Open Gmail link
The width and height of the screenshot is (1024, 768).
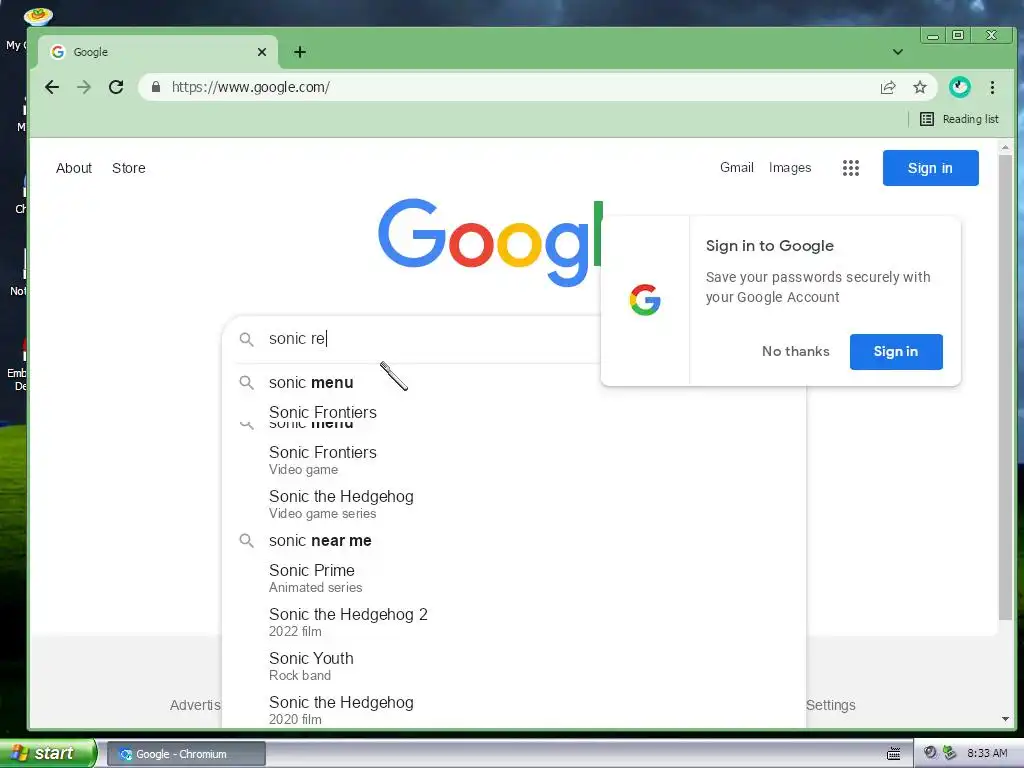(x=737, y=167)
